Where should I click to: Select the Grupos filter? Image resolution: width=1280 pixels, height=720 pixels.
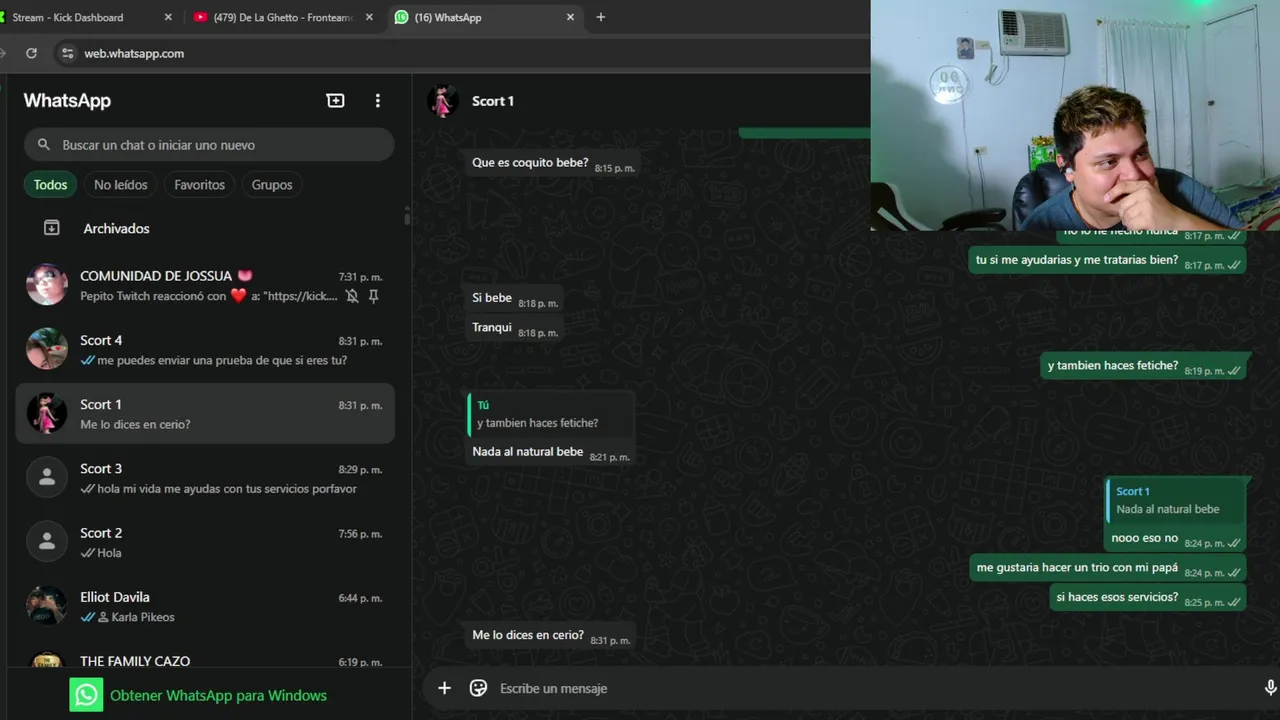(272, 184)
